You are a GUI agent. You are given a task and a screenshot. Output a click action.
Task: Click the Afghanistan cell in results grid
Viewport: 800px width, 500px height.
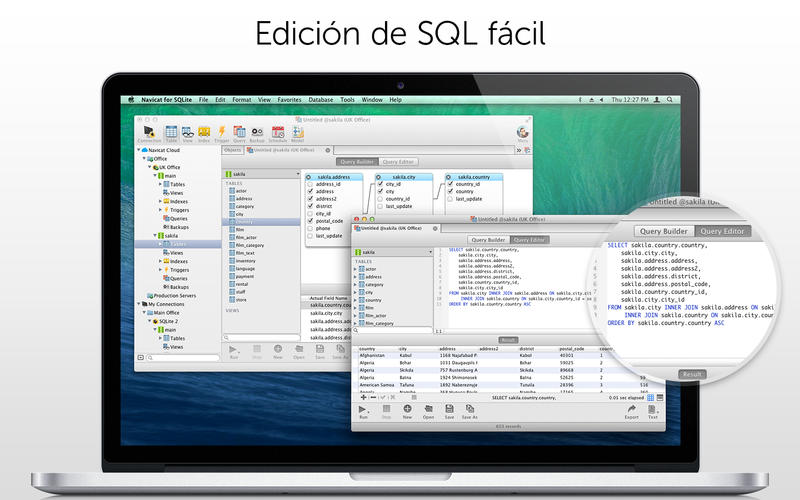[372, 356]
